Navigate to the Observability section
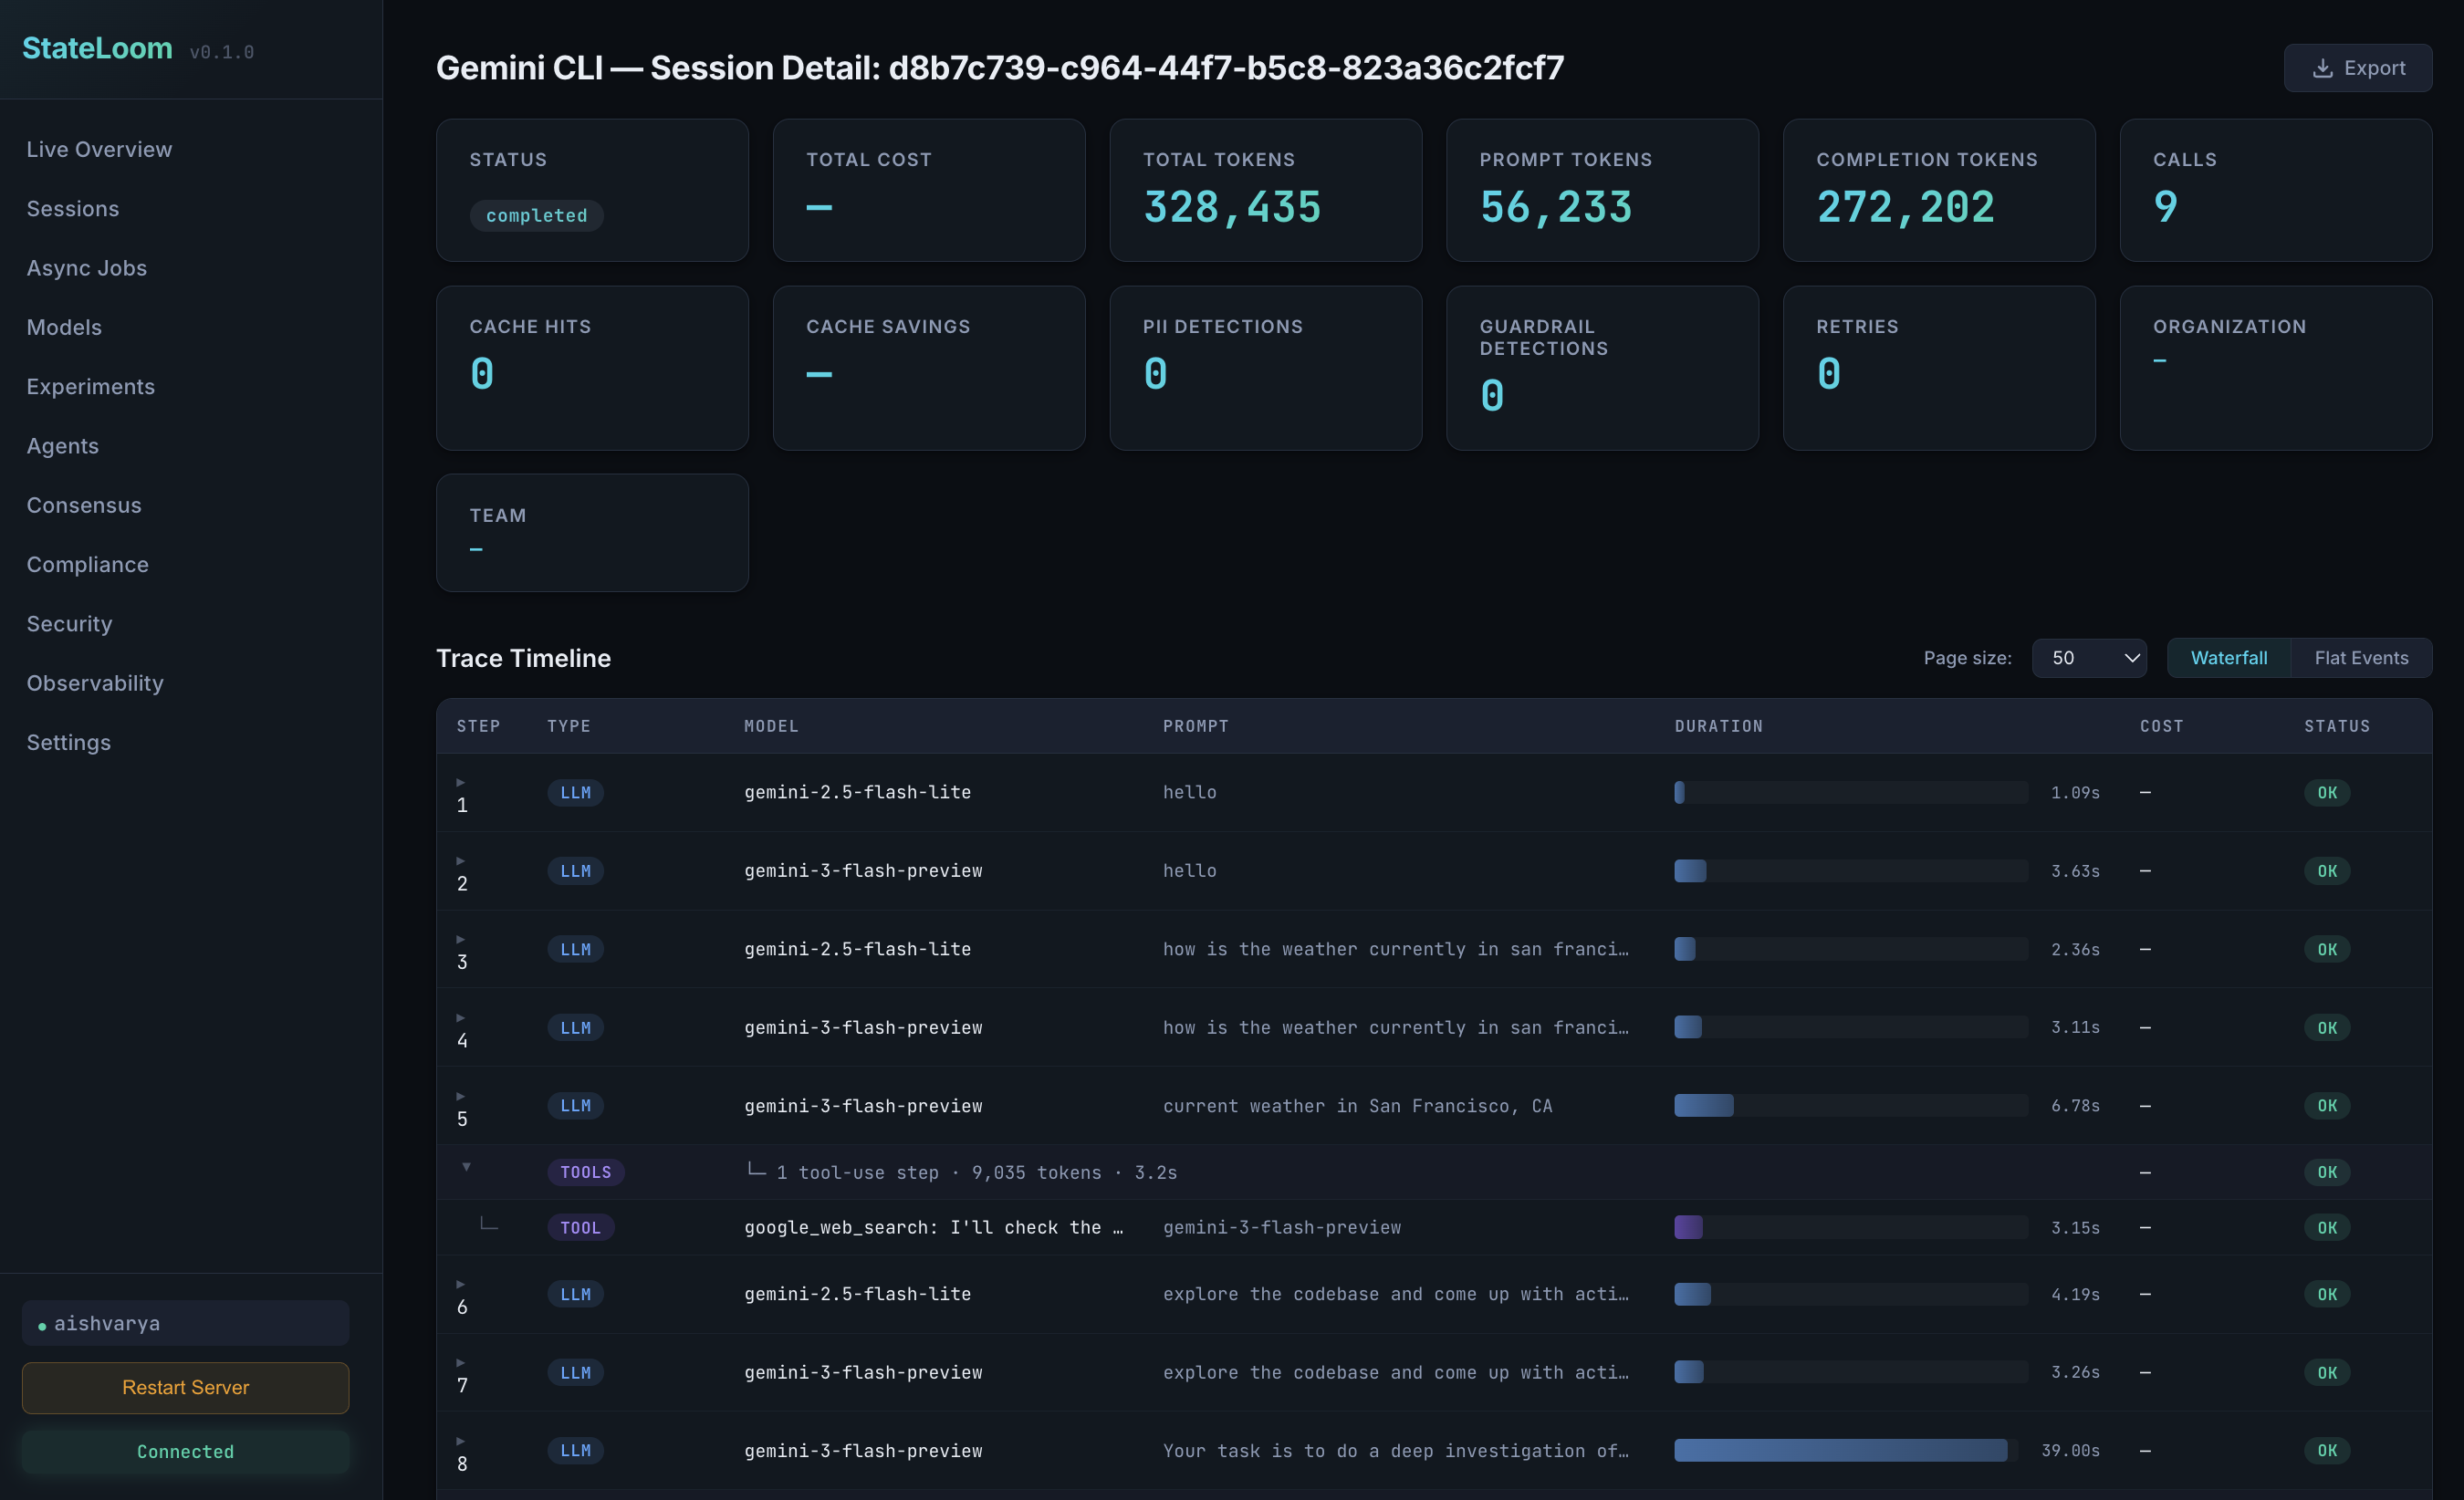 point(95,683)
